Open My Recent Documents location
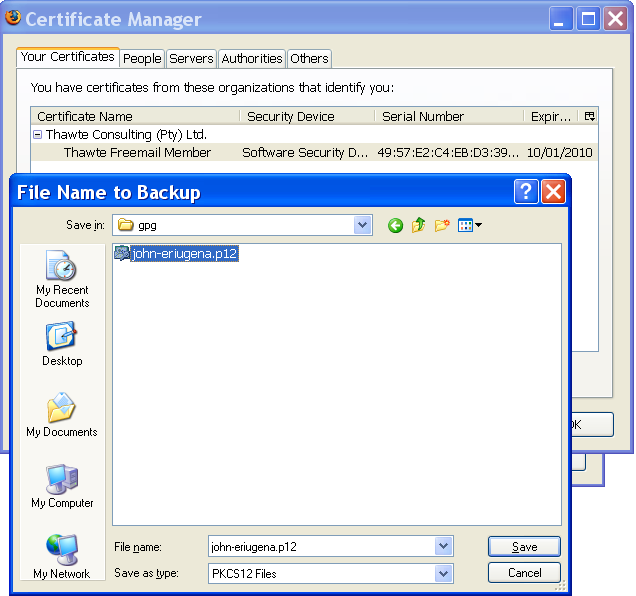Image resolution: width=636 pixels, height=596 pixels. point(62,279)
